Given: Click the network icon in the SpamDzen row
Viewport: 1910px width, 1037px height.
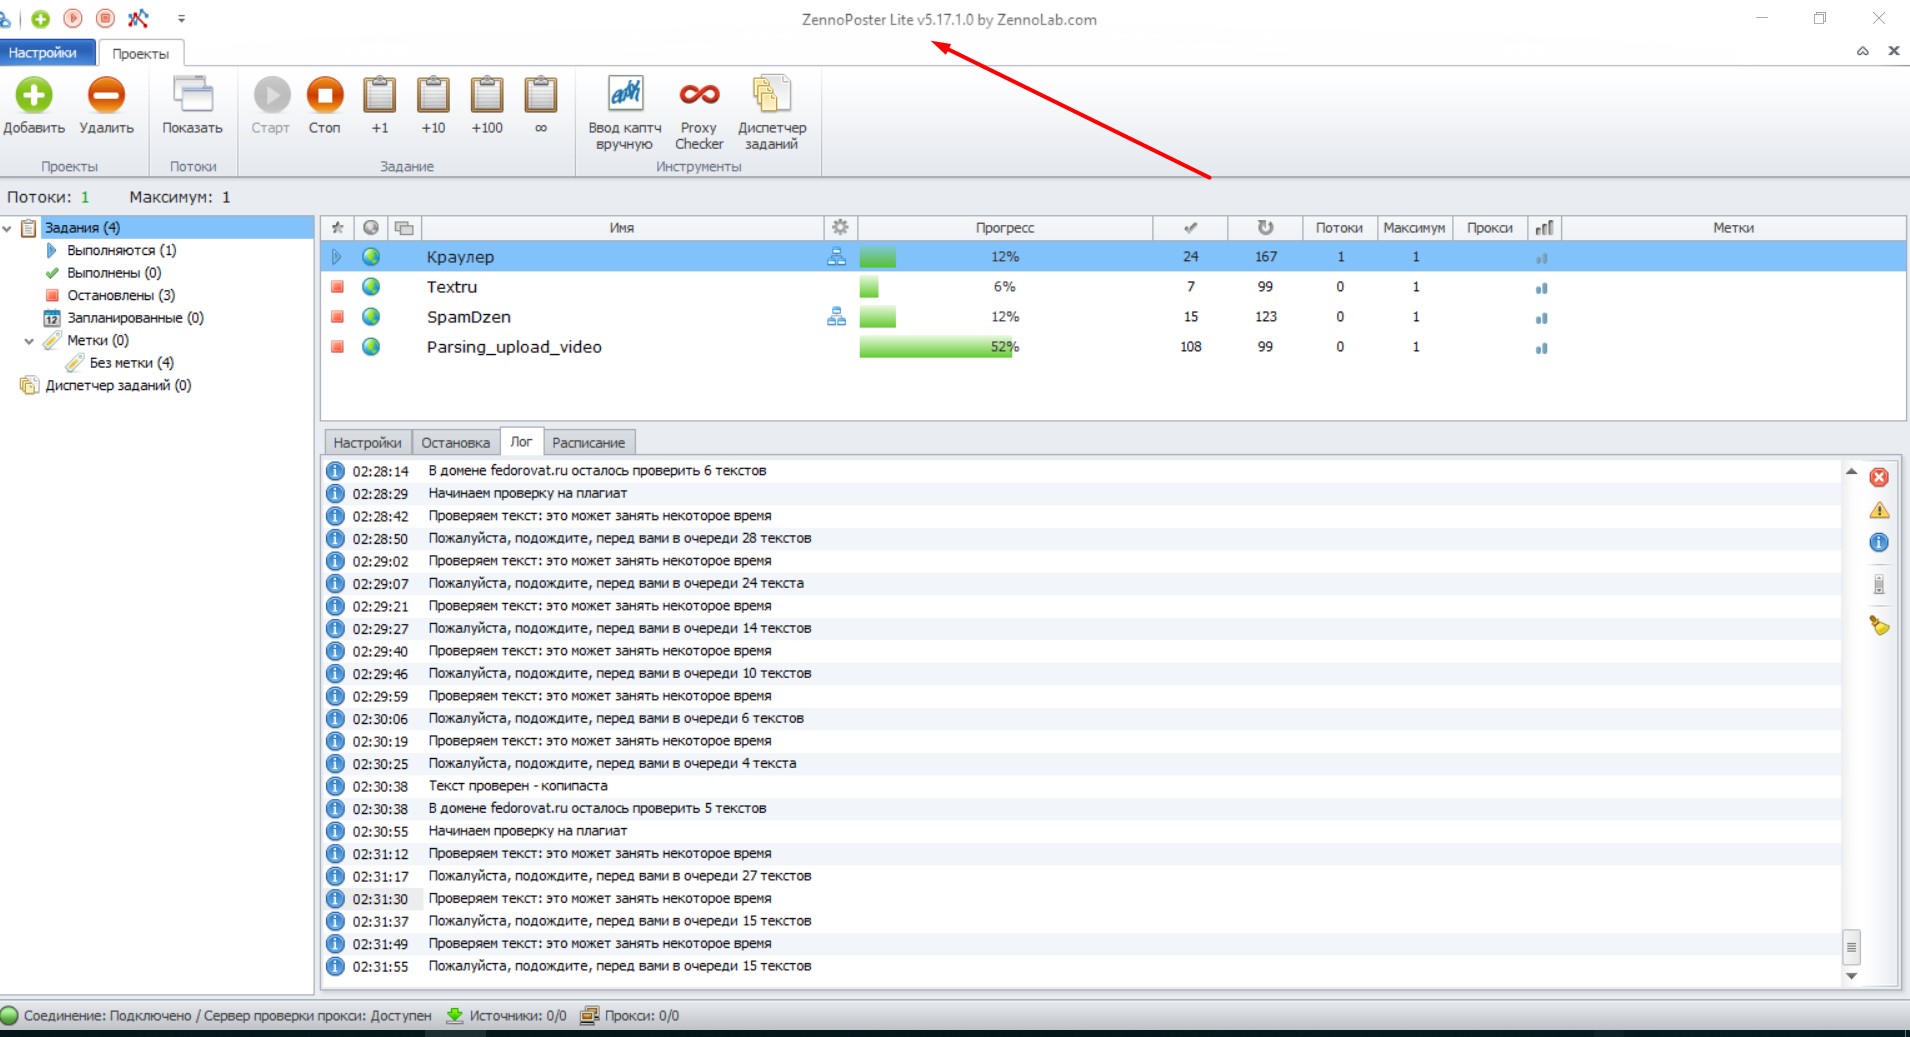Looking at the screenshot, I should [837, 317].
